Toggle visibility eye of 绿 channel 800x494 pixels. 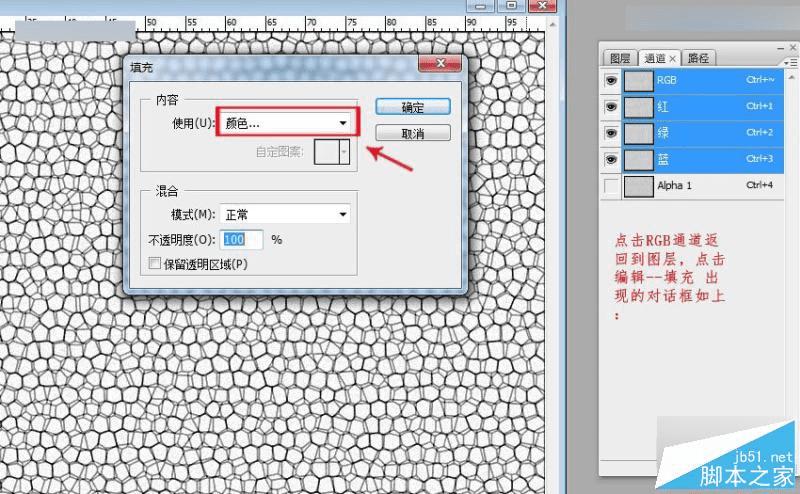tap(611, 133)
